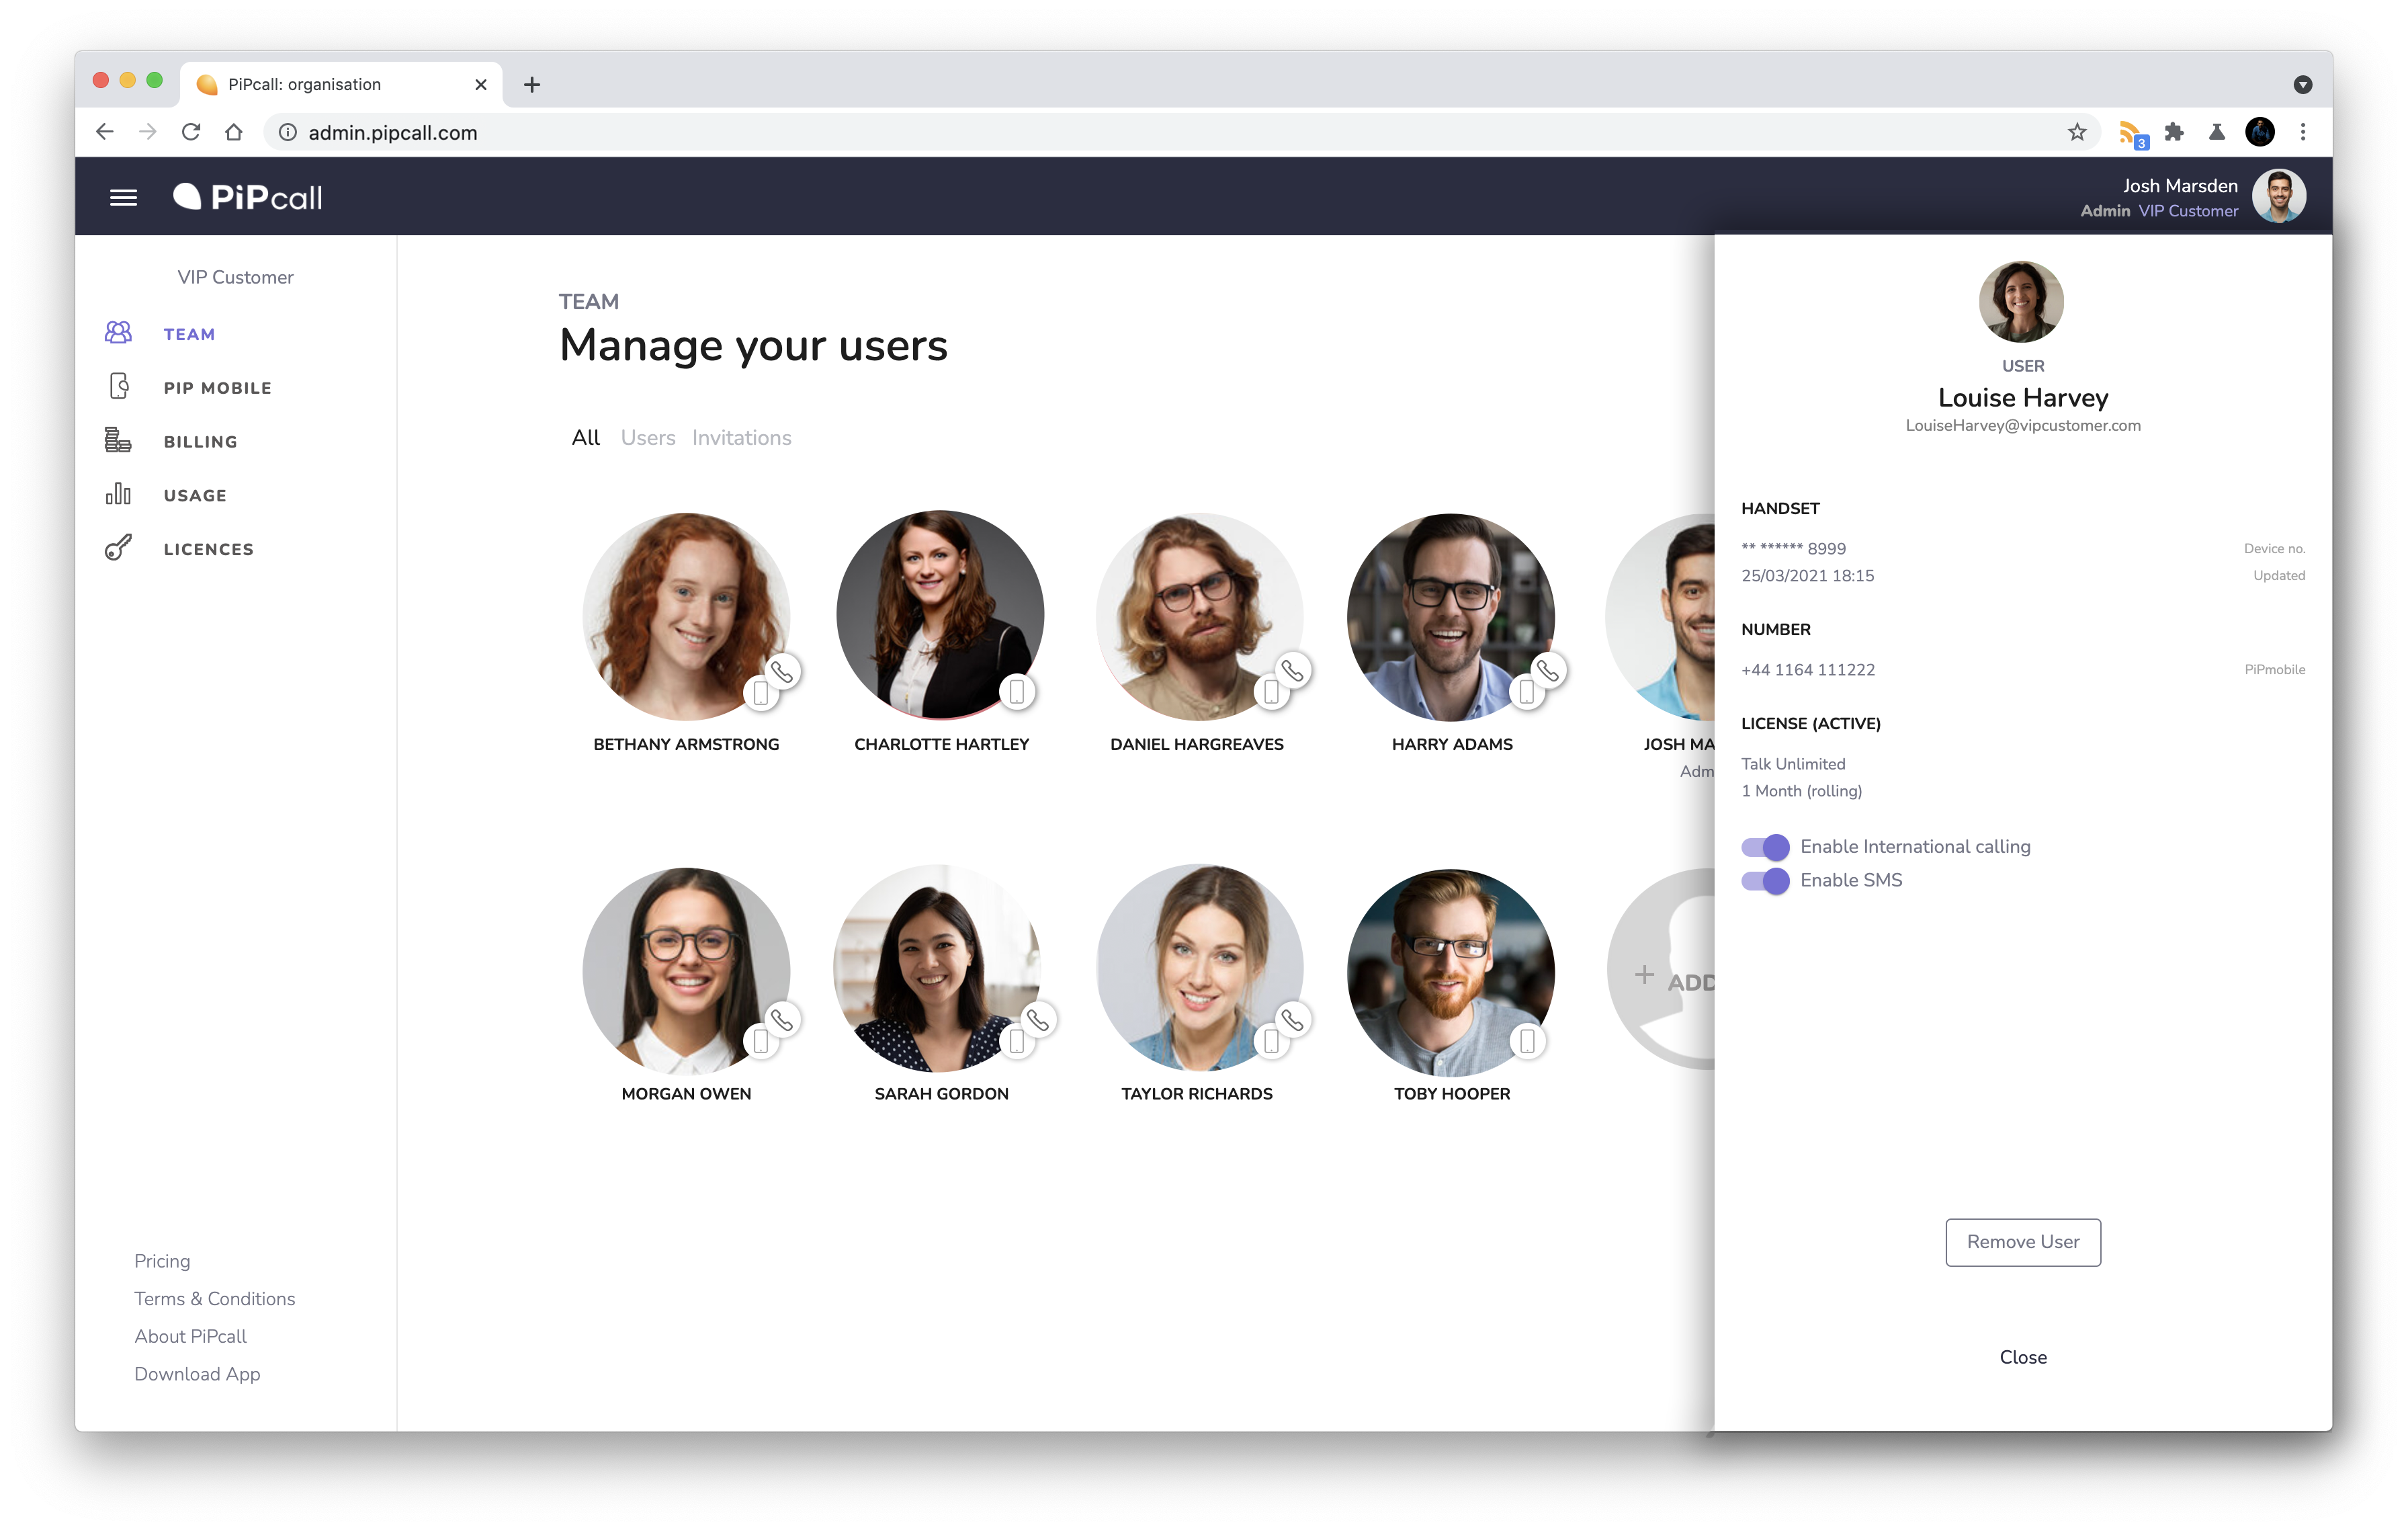Open the Usage bar chart icon
Screen dimensions: 2408x1531
(118, 494)
